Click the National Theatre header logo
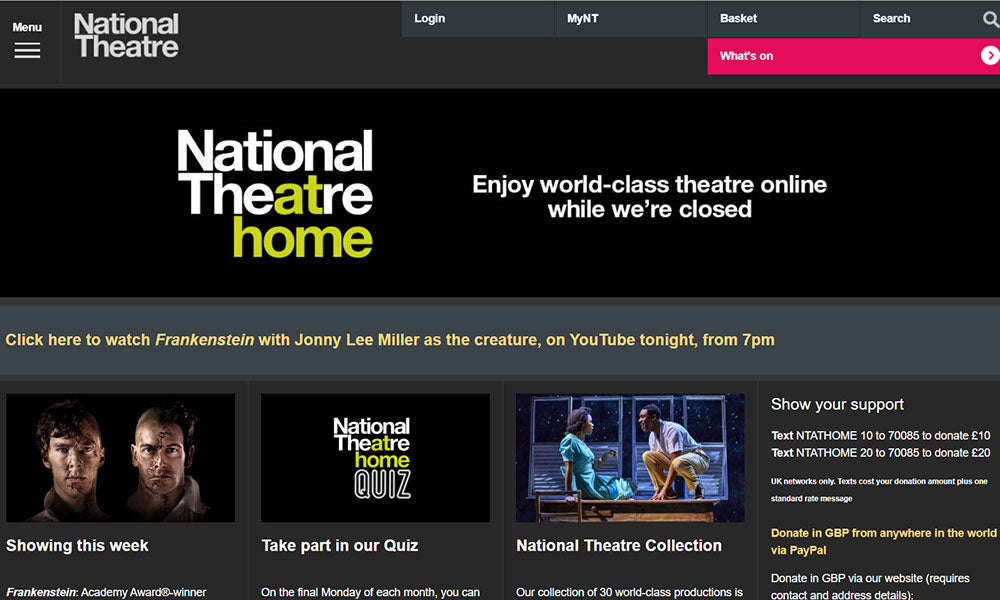This screenshot has width=1000, height=600. (x=126, y=36)
